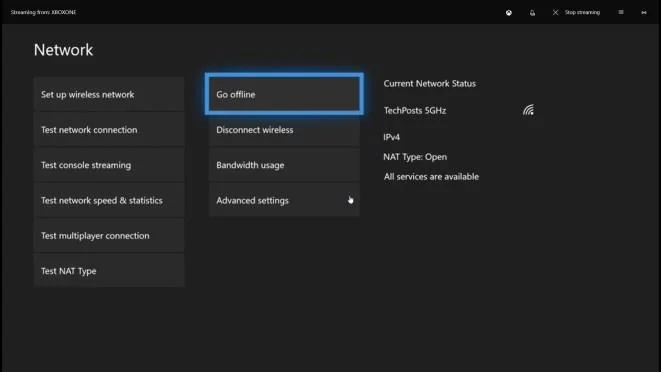This screenshot has height=372, width=661.
Task: Click the IPv4 status text
Action: pos(392,137)
